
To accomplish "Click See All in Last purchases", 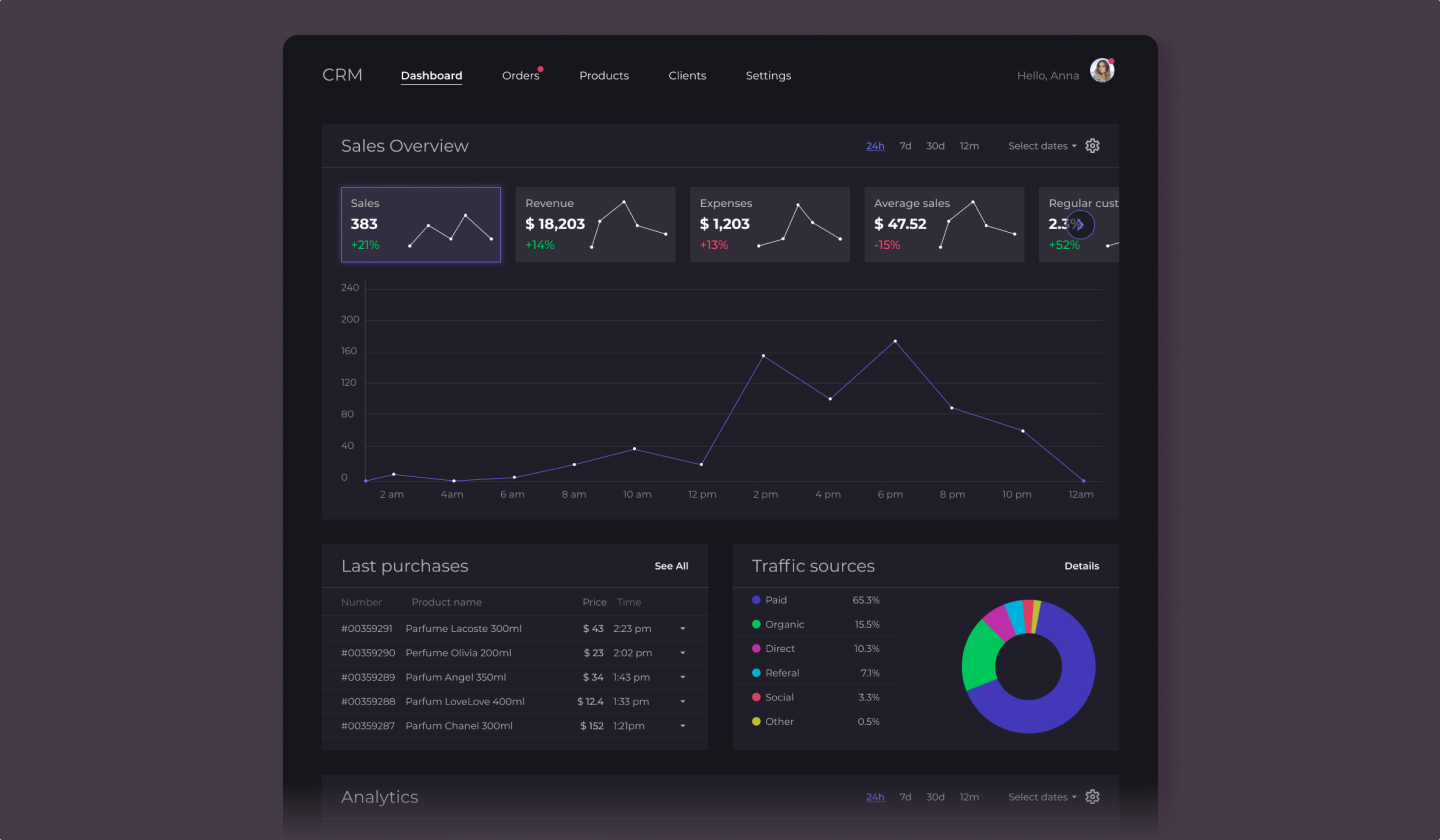I will (671, 566).
